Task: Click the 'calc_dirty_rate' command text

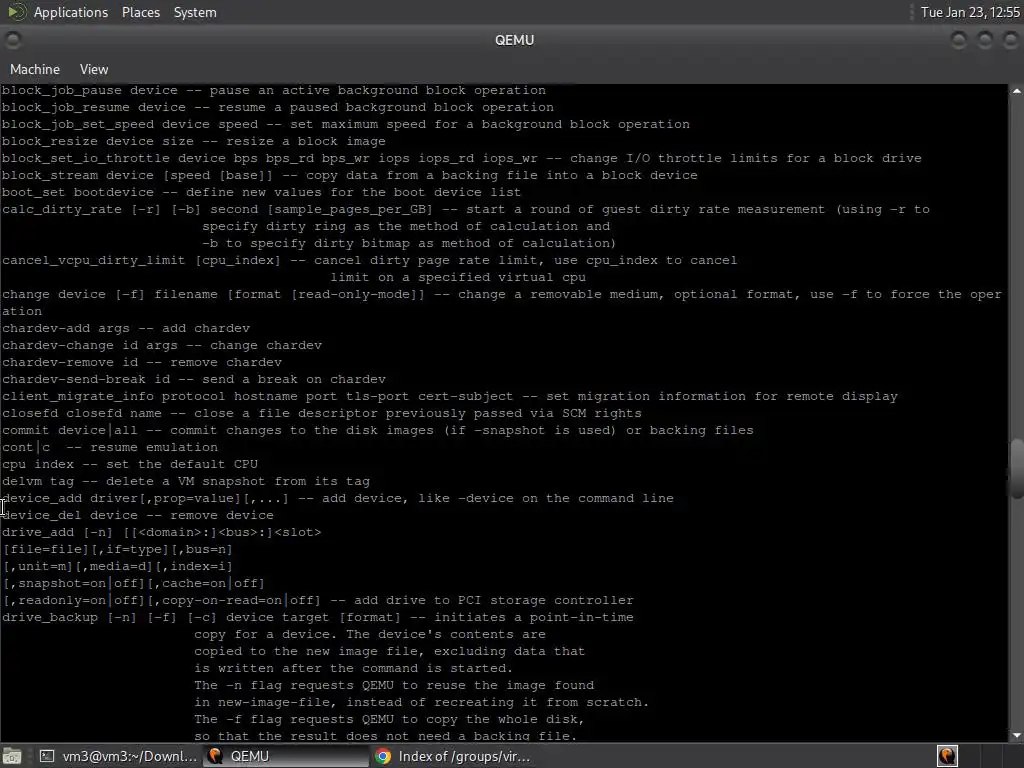Action: 61,209
